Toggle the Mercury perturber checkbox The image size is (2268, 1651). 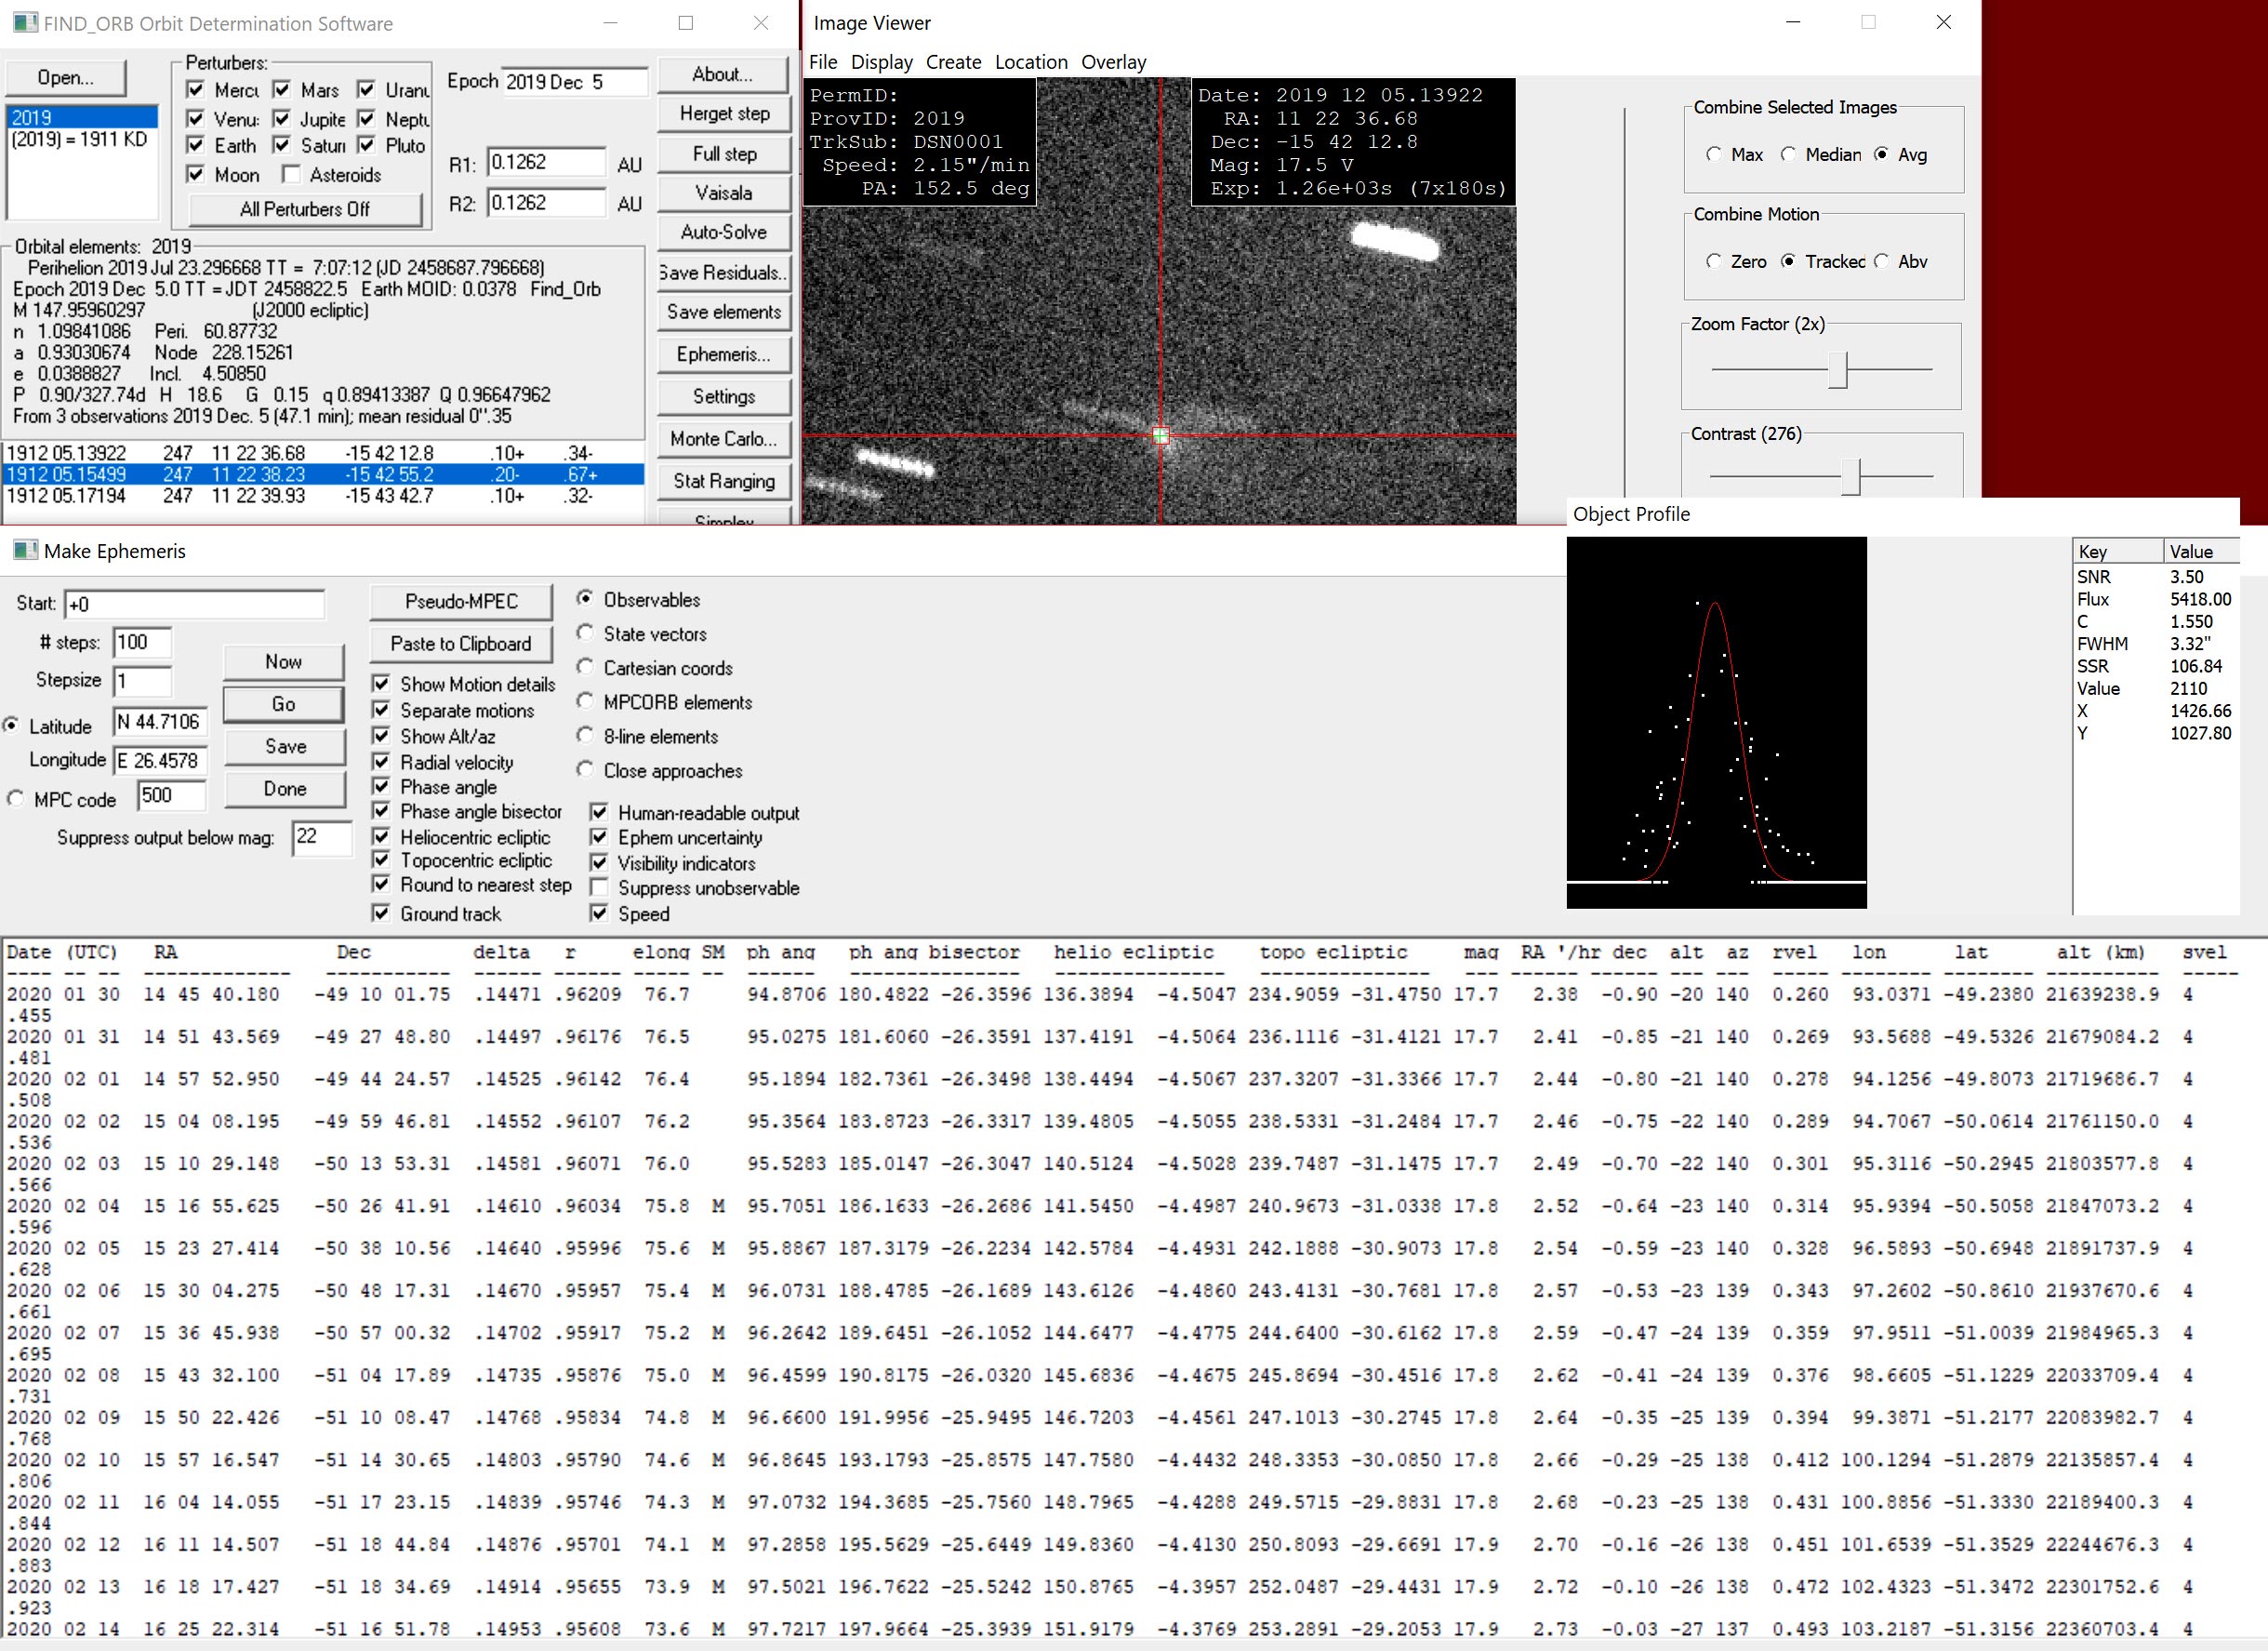(196, 90)
